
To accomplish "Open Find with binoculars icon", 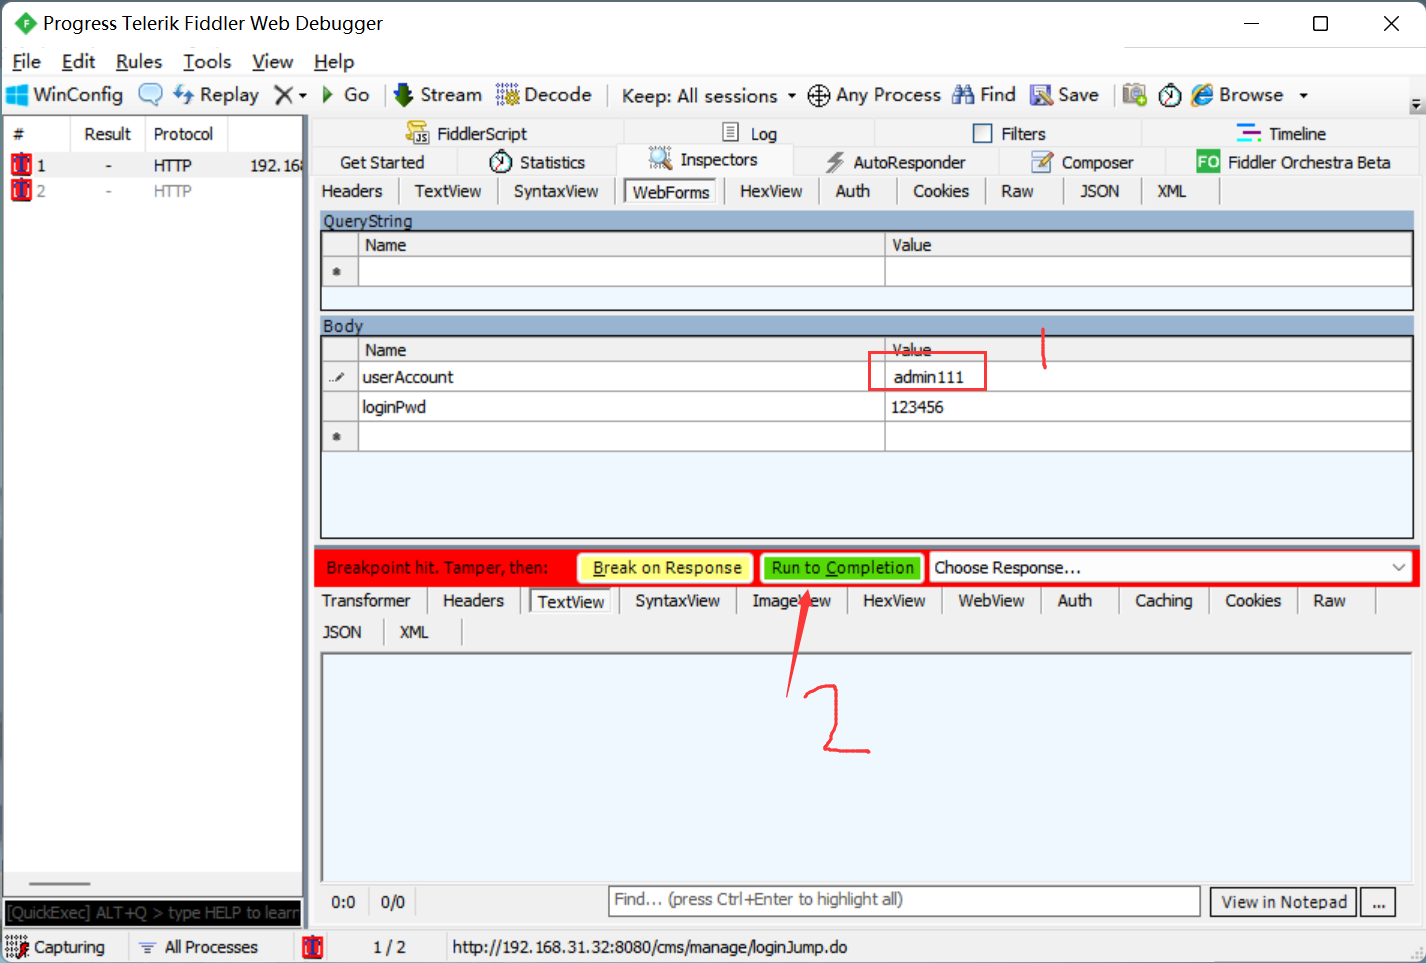I will point(984,95).
